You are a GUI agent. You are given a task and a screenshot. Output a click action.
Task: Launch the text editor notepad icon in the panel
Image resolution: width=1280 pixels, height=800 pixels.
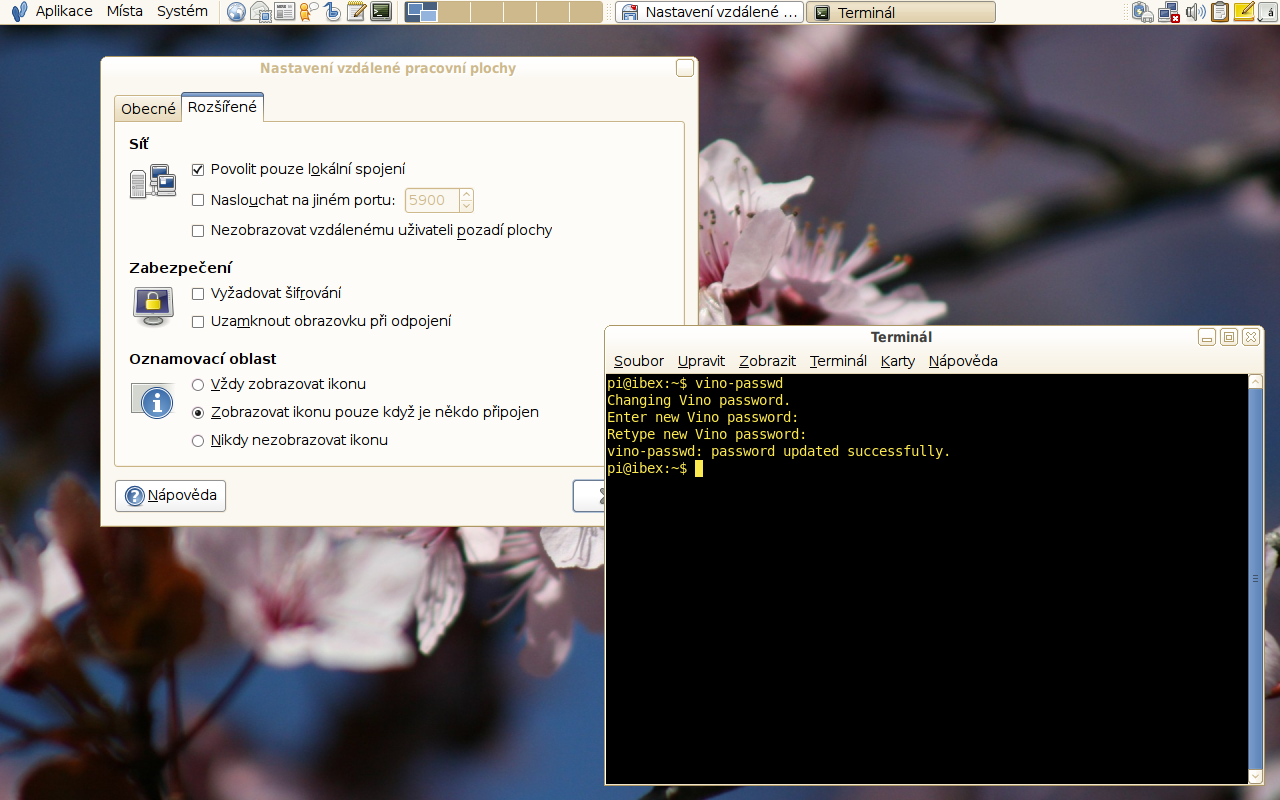tap(356, 12)
